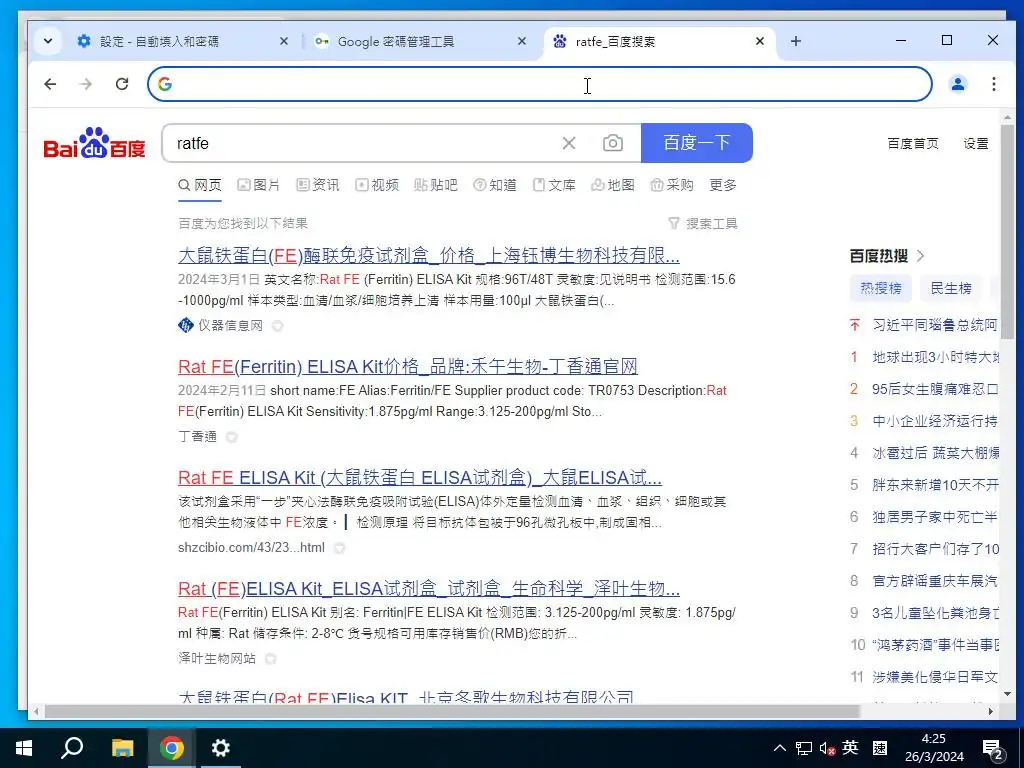Viewport: 1024px width, 768px height.
Task: Open the Settings gear in the taskbar
Action: [221, 748]
